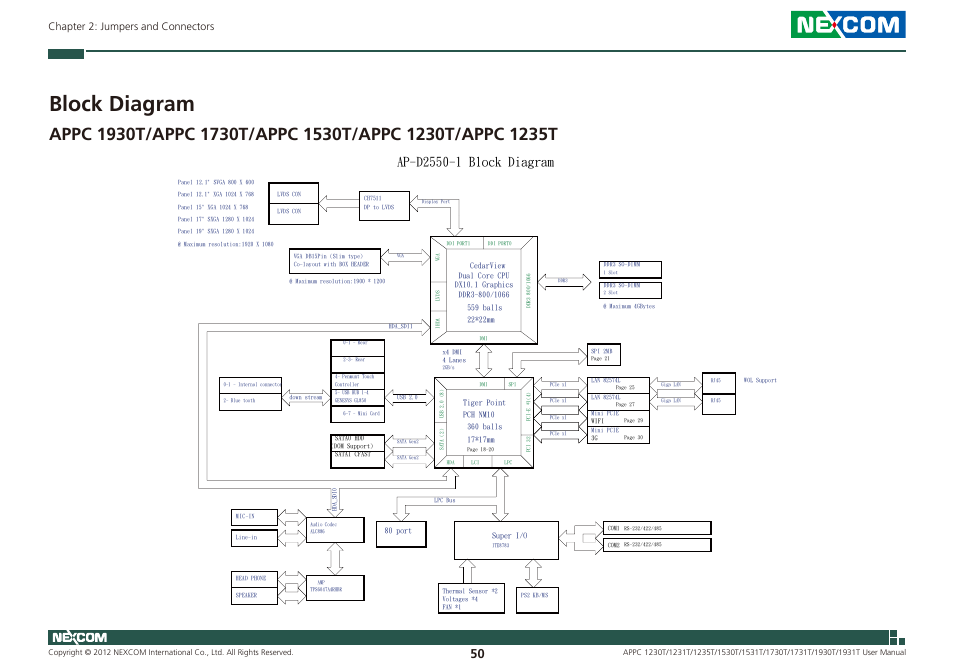Image resolution: width=954 pixels, height=672 pixels.
Task: Click the green squares icon at footer right
Action: [x=897, y=637]
